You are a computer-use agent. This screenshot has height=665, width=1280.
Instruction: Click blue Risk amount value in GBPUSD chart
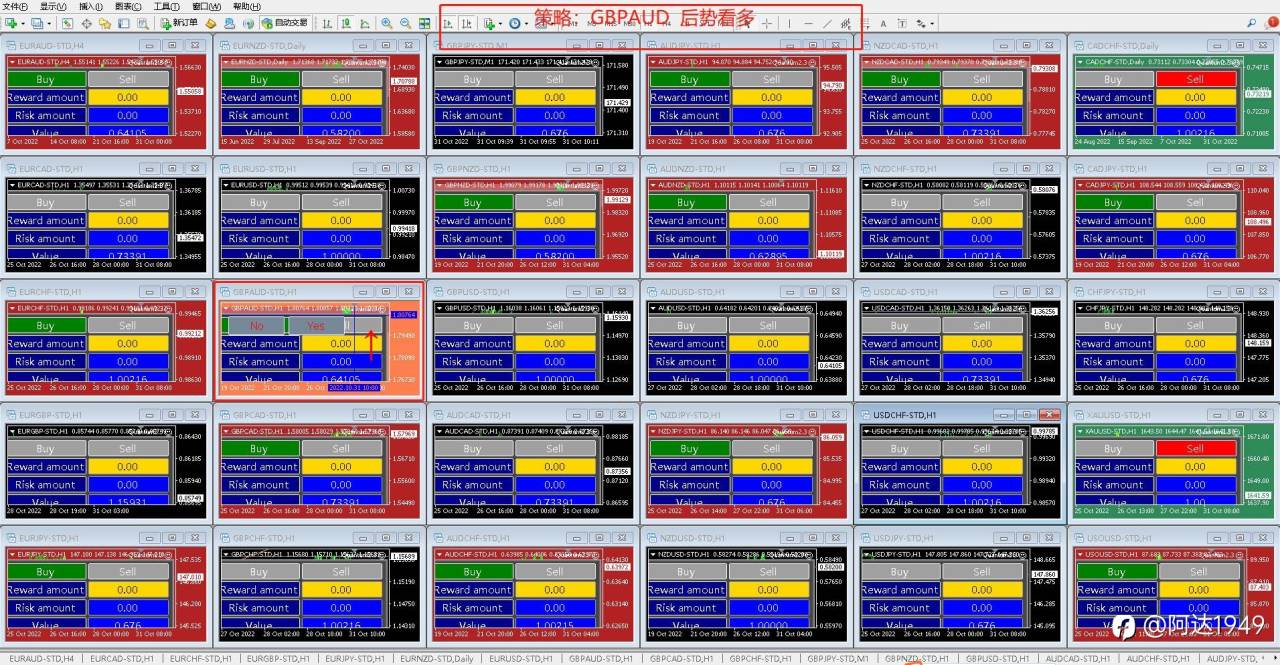(555, 361)
